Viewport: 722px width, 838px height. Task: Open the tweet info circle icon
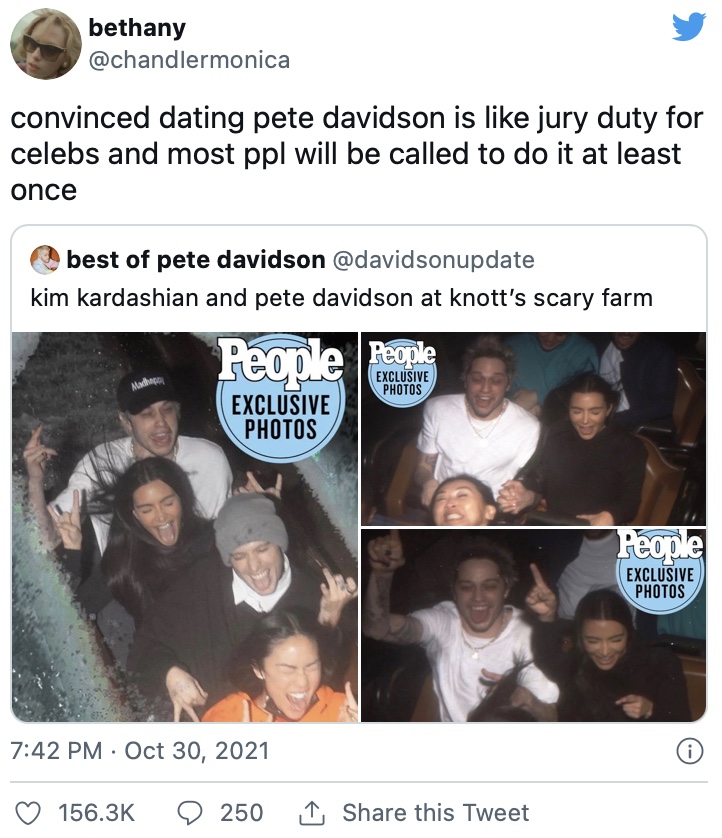tap(690, 751)
